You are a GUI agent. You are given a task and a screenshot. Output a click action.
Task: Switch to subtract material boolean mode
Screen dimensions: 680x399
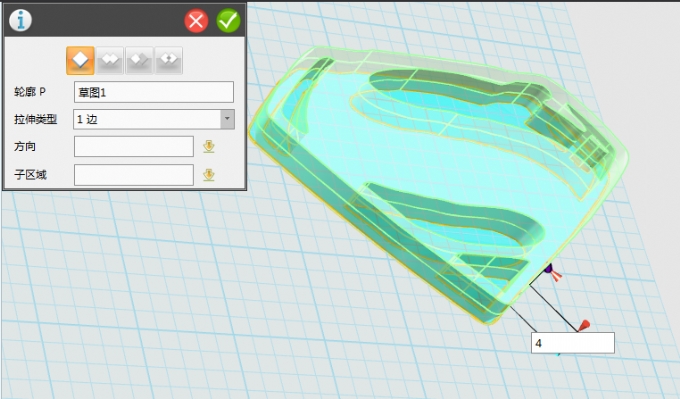[x=139, y=60]
